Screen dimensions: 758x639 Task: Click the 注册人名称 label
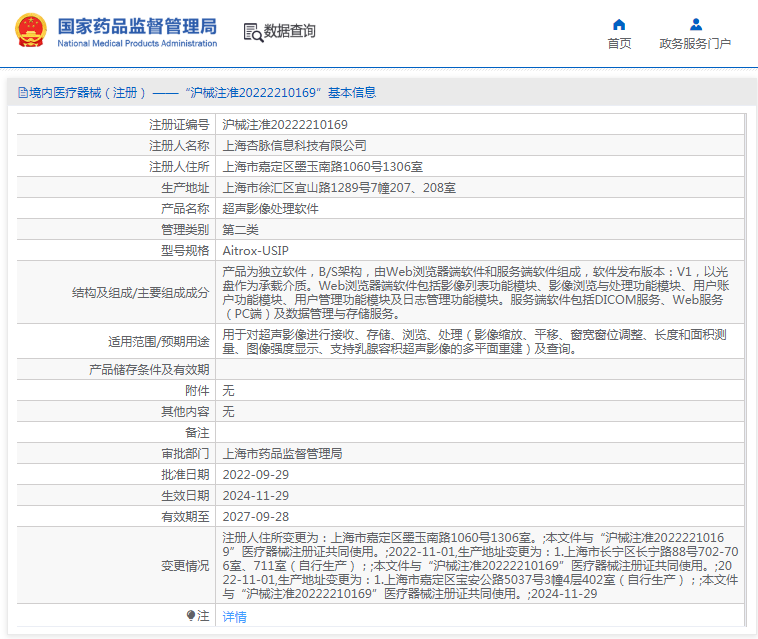[x=179, y=145]
